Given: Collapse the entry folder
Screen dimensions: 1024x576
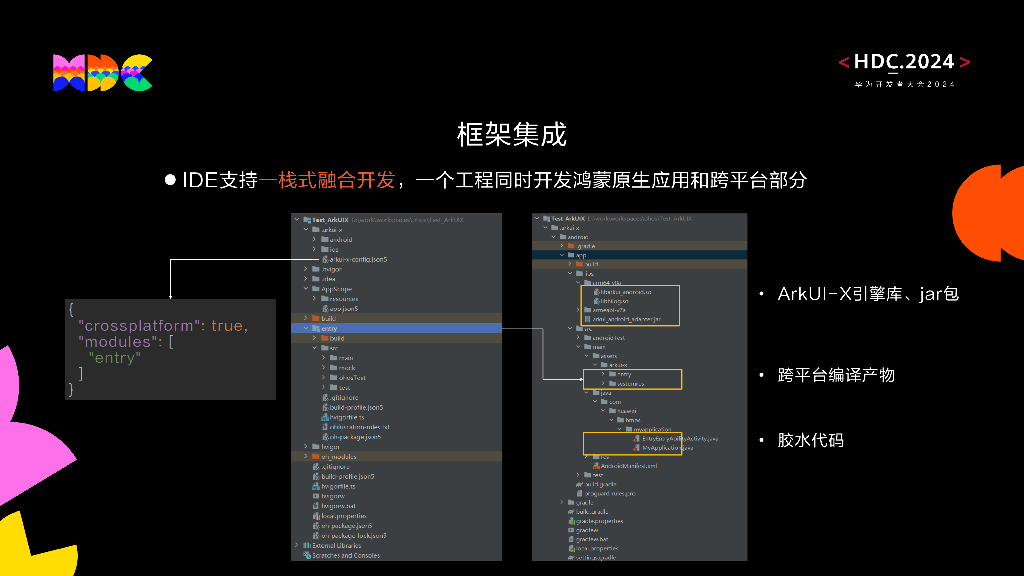Looking at the screenshot, I should 305,328.
